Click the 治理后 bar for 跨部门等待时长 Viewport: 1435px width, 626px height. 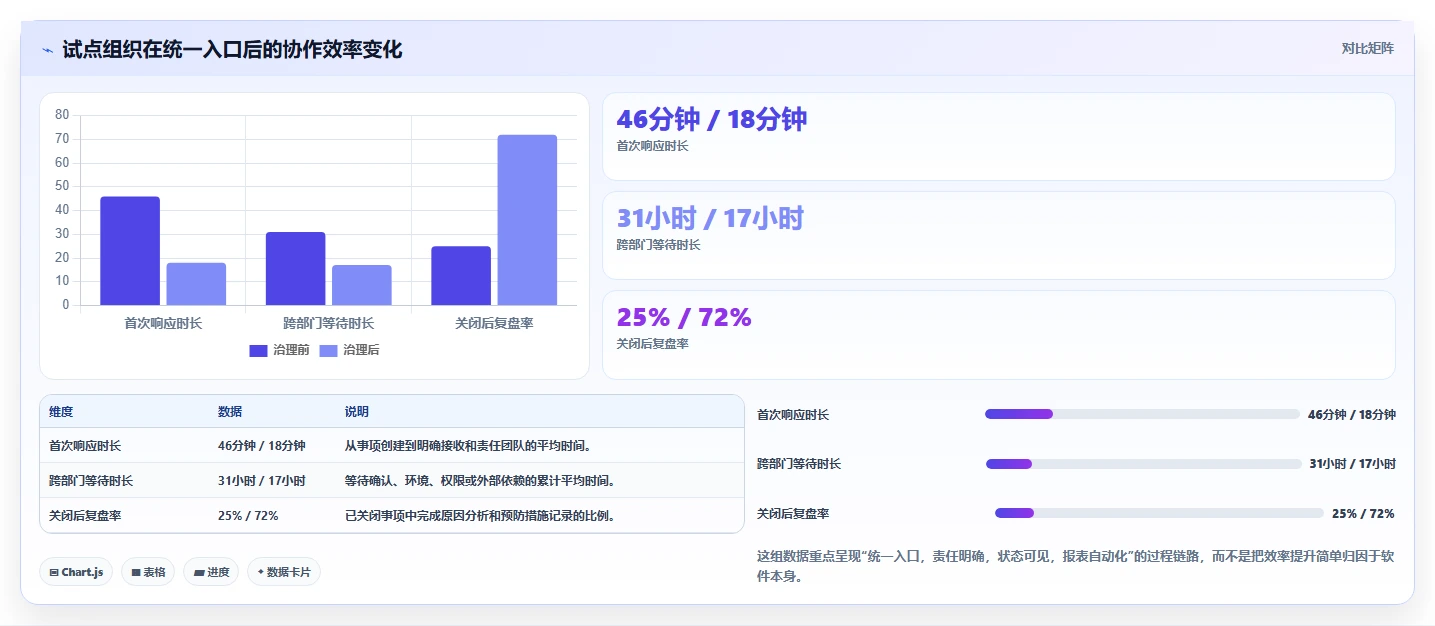(x=362, y=285)
